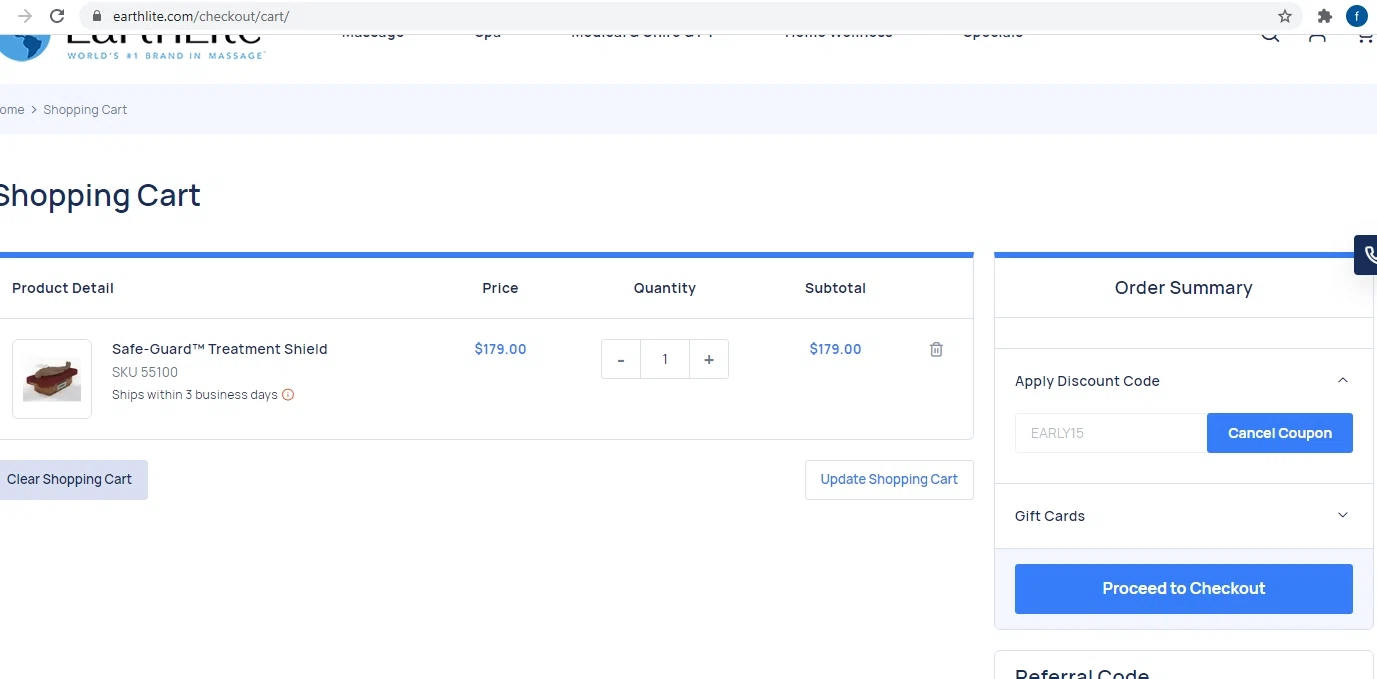The image size is (1377, 679).
Task: Collapse the Apply Discount Code section
Action: coord(1343,380)
